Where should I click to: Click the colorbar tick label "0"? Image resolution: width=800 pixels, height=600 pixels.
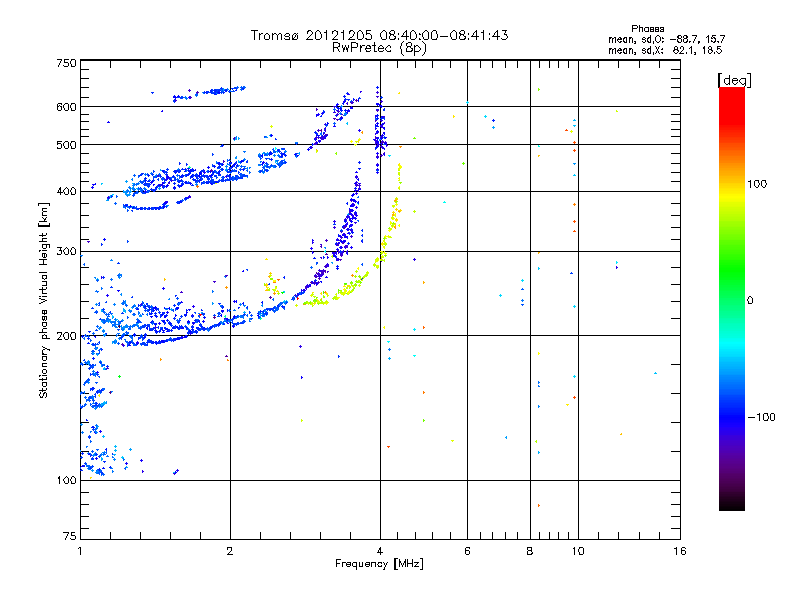point(750,301)
